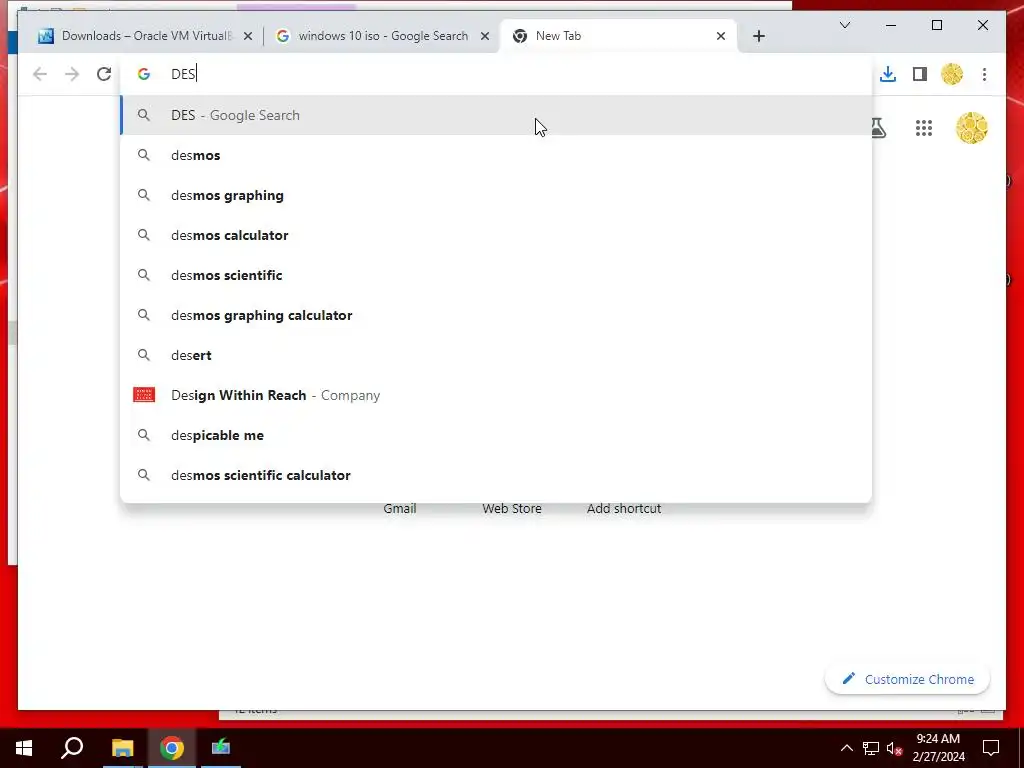Toggle the Chrome side panel icon
This screenshot has width=1024, height=768.
click(x=920, y=74)
